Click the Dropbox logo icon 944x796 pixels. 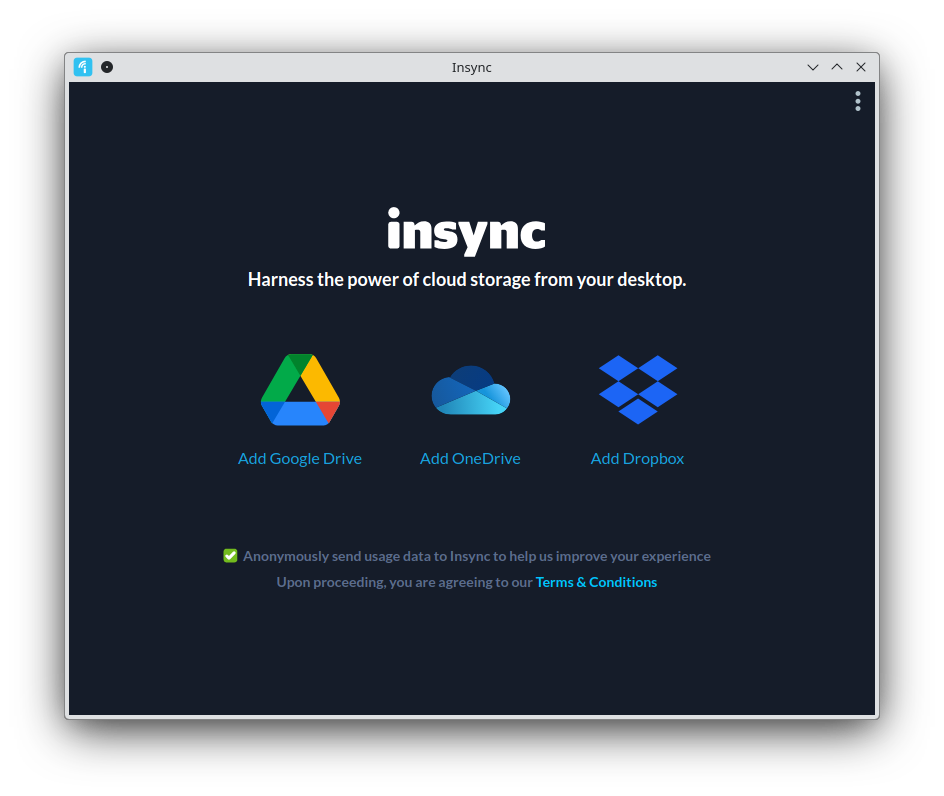click(x=638, y=390)
